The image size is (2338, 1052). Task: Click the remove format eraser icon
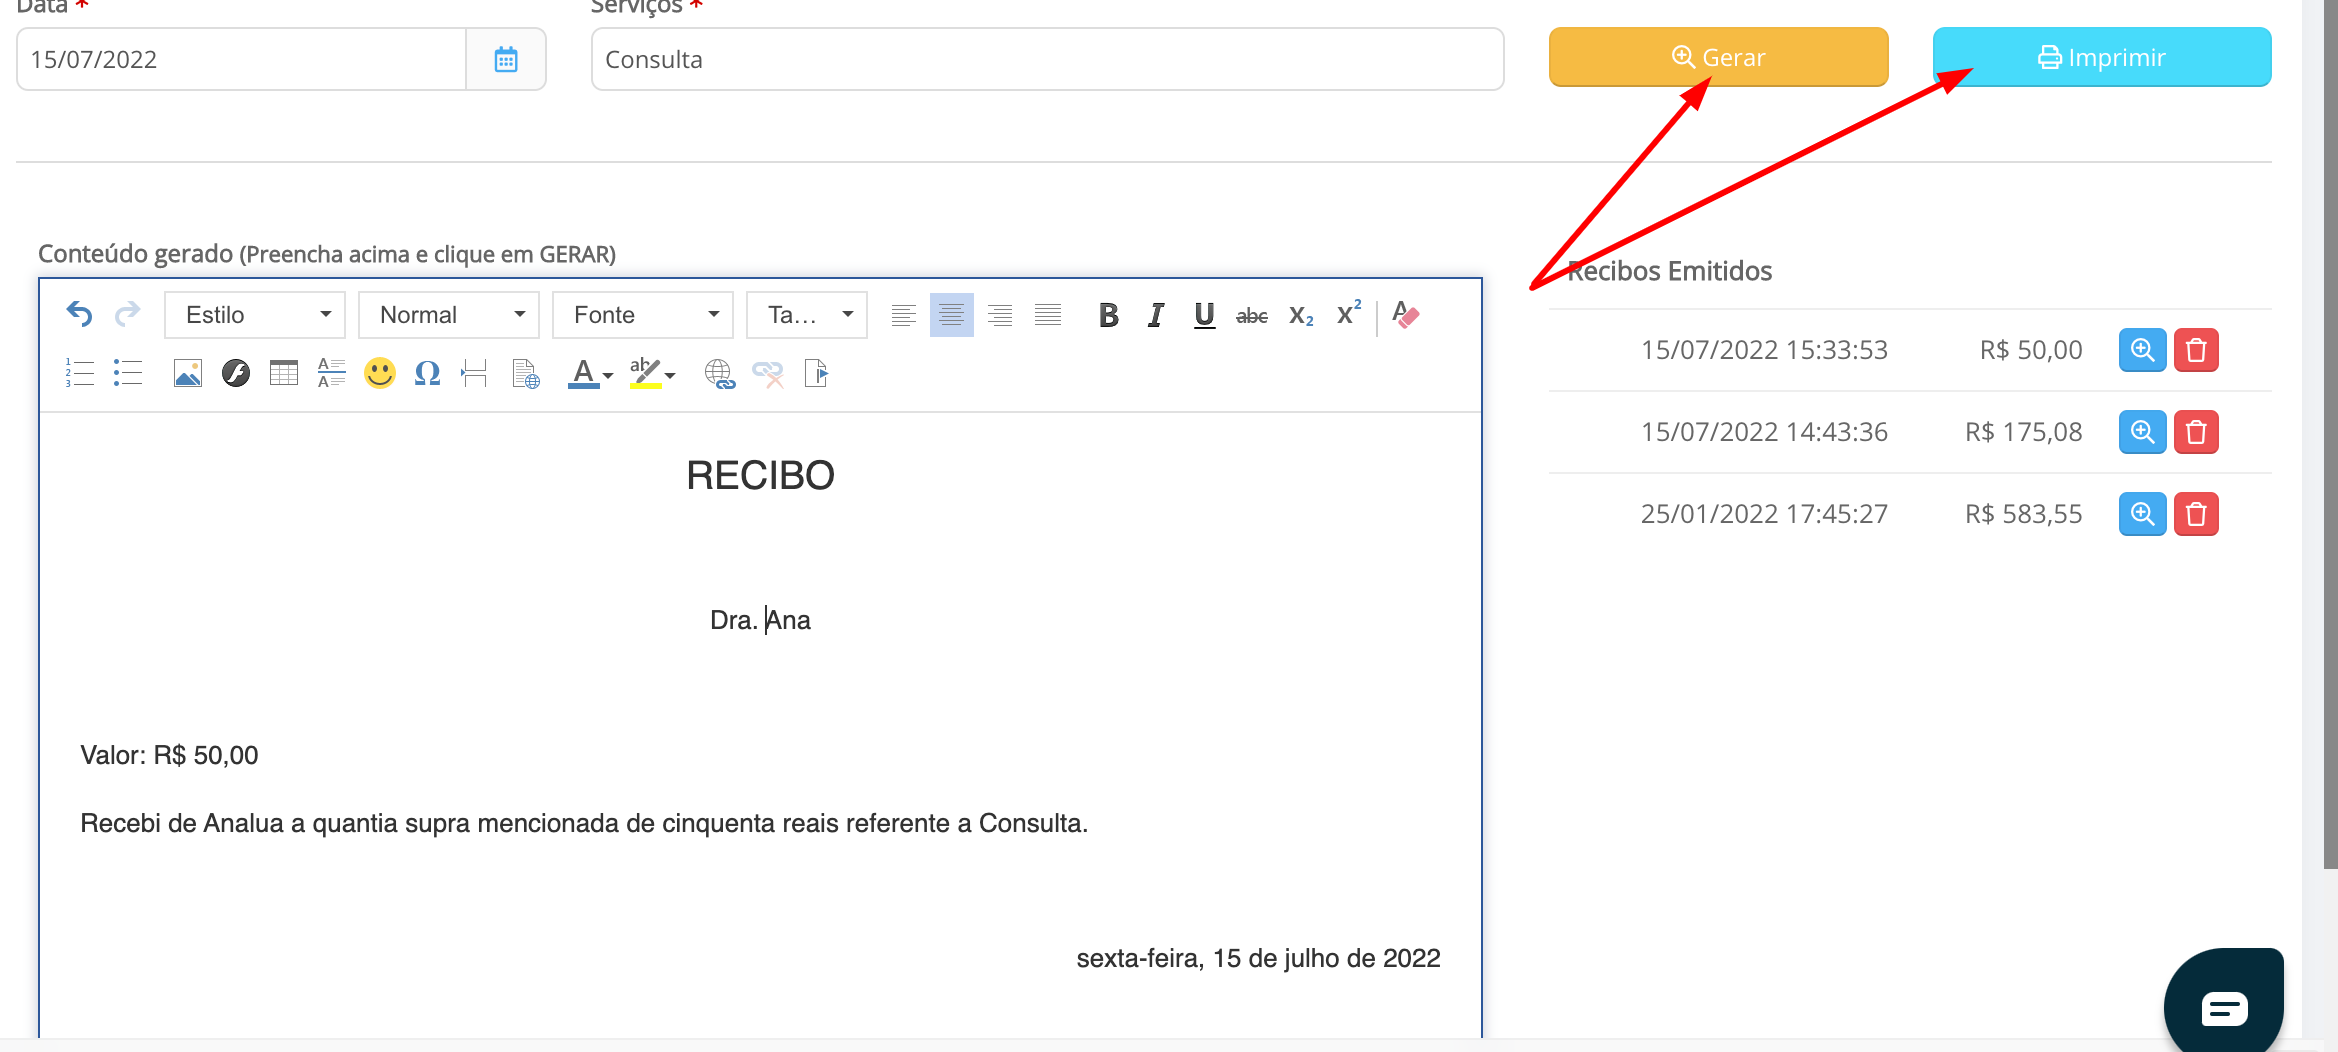(x=1405, y=315)
